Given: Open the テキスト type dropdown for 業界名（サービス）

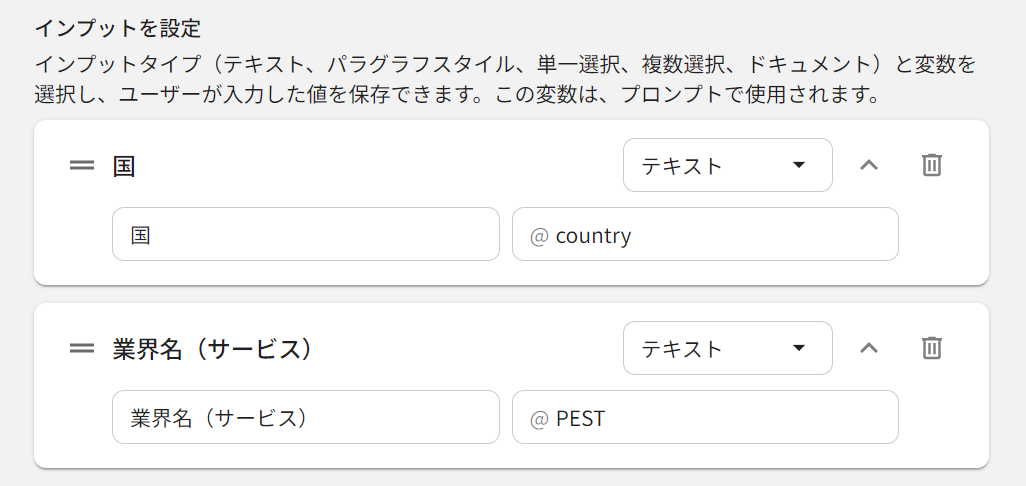Looking at the screenshot, I should [x=727, y=348].
